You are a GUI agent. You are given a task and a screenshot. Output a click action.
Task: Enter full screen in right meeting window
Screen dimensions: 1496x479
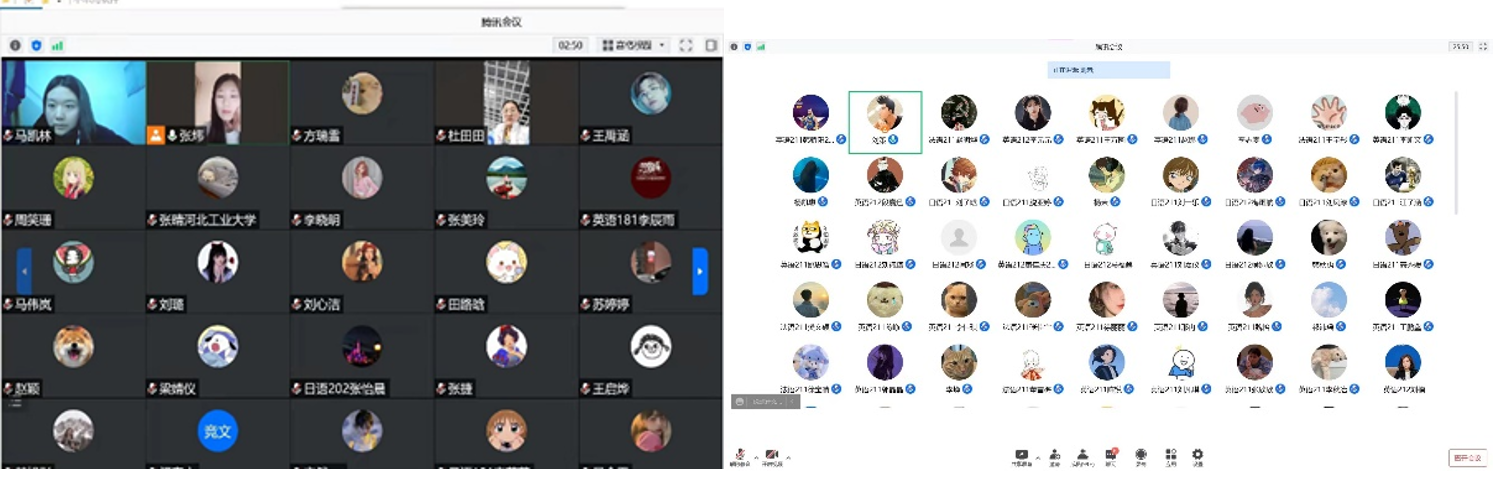point(1483,47)
